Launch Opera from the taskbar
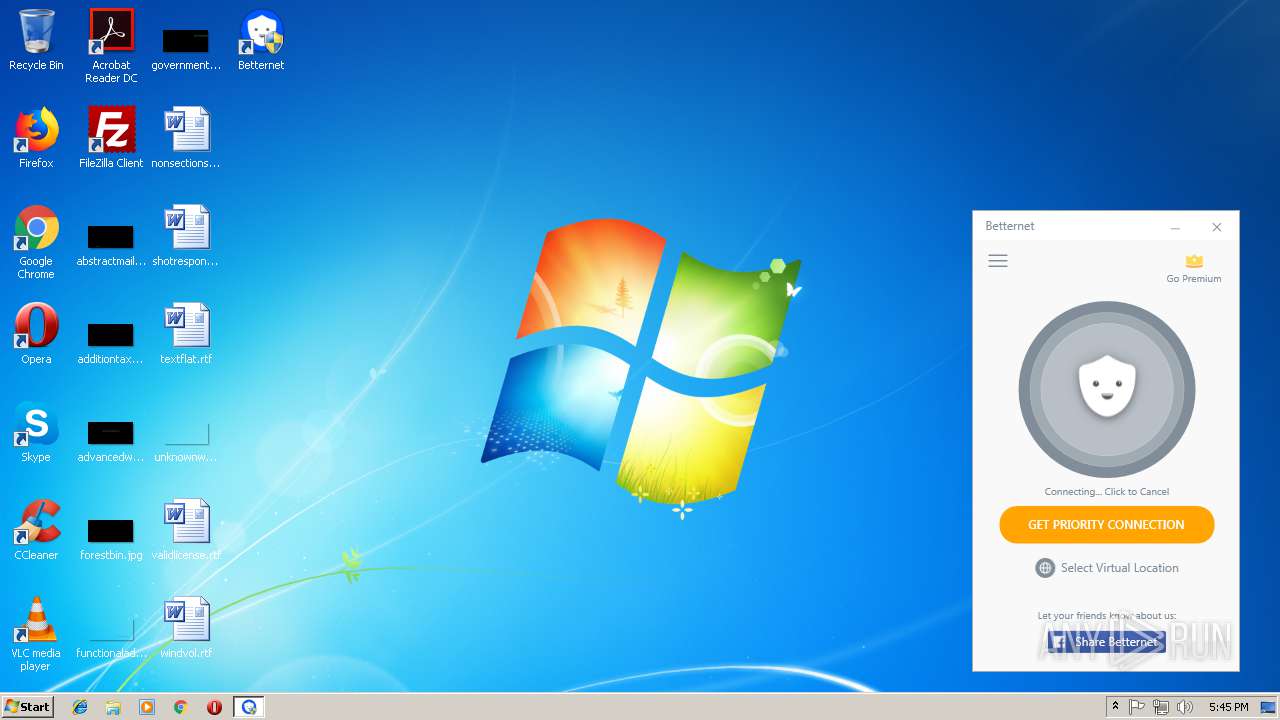The height and width of the screenshot is (720, 1280). point(214,707)
